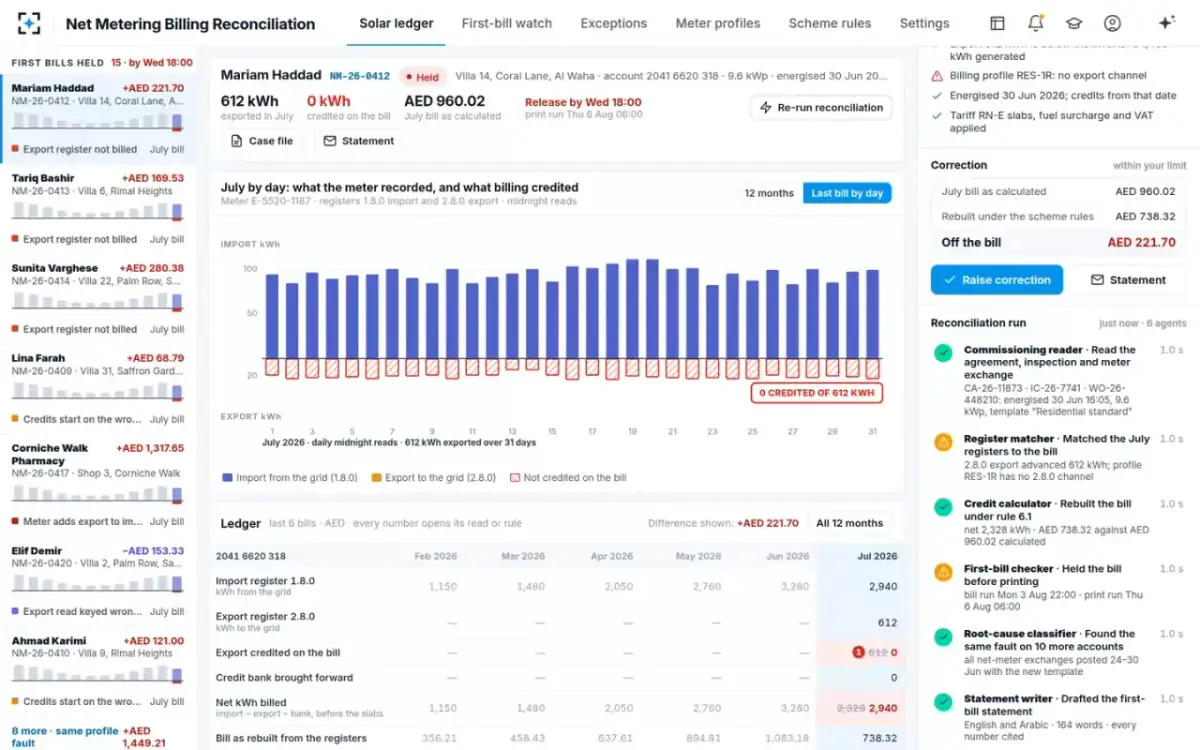The width and height of the screenshot is (1200, 750).
Task: Click Export to the grid legend swatch
Action: (376, 478)
